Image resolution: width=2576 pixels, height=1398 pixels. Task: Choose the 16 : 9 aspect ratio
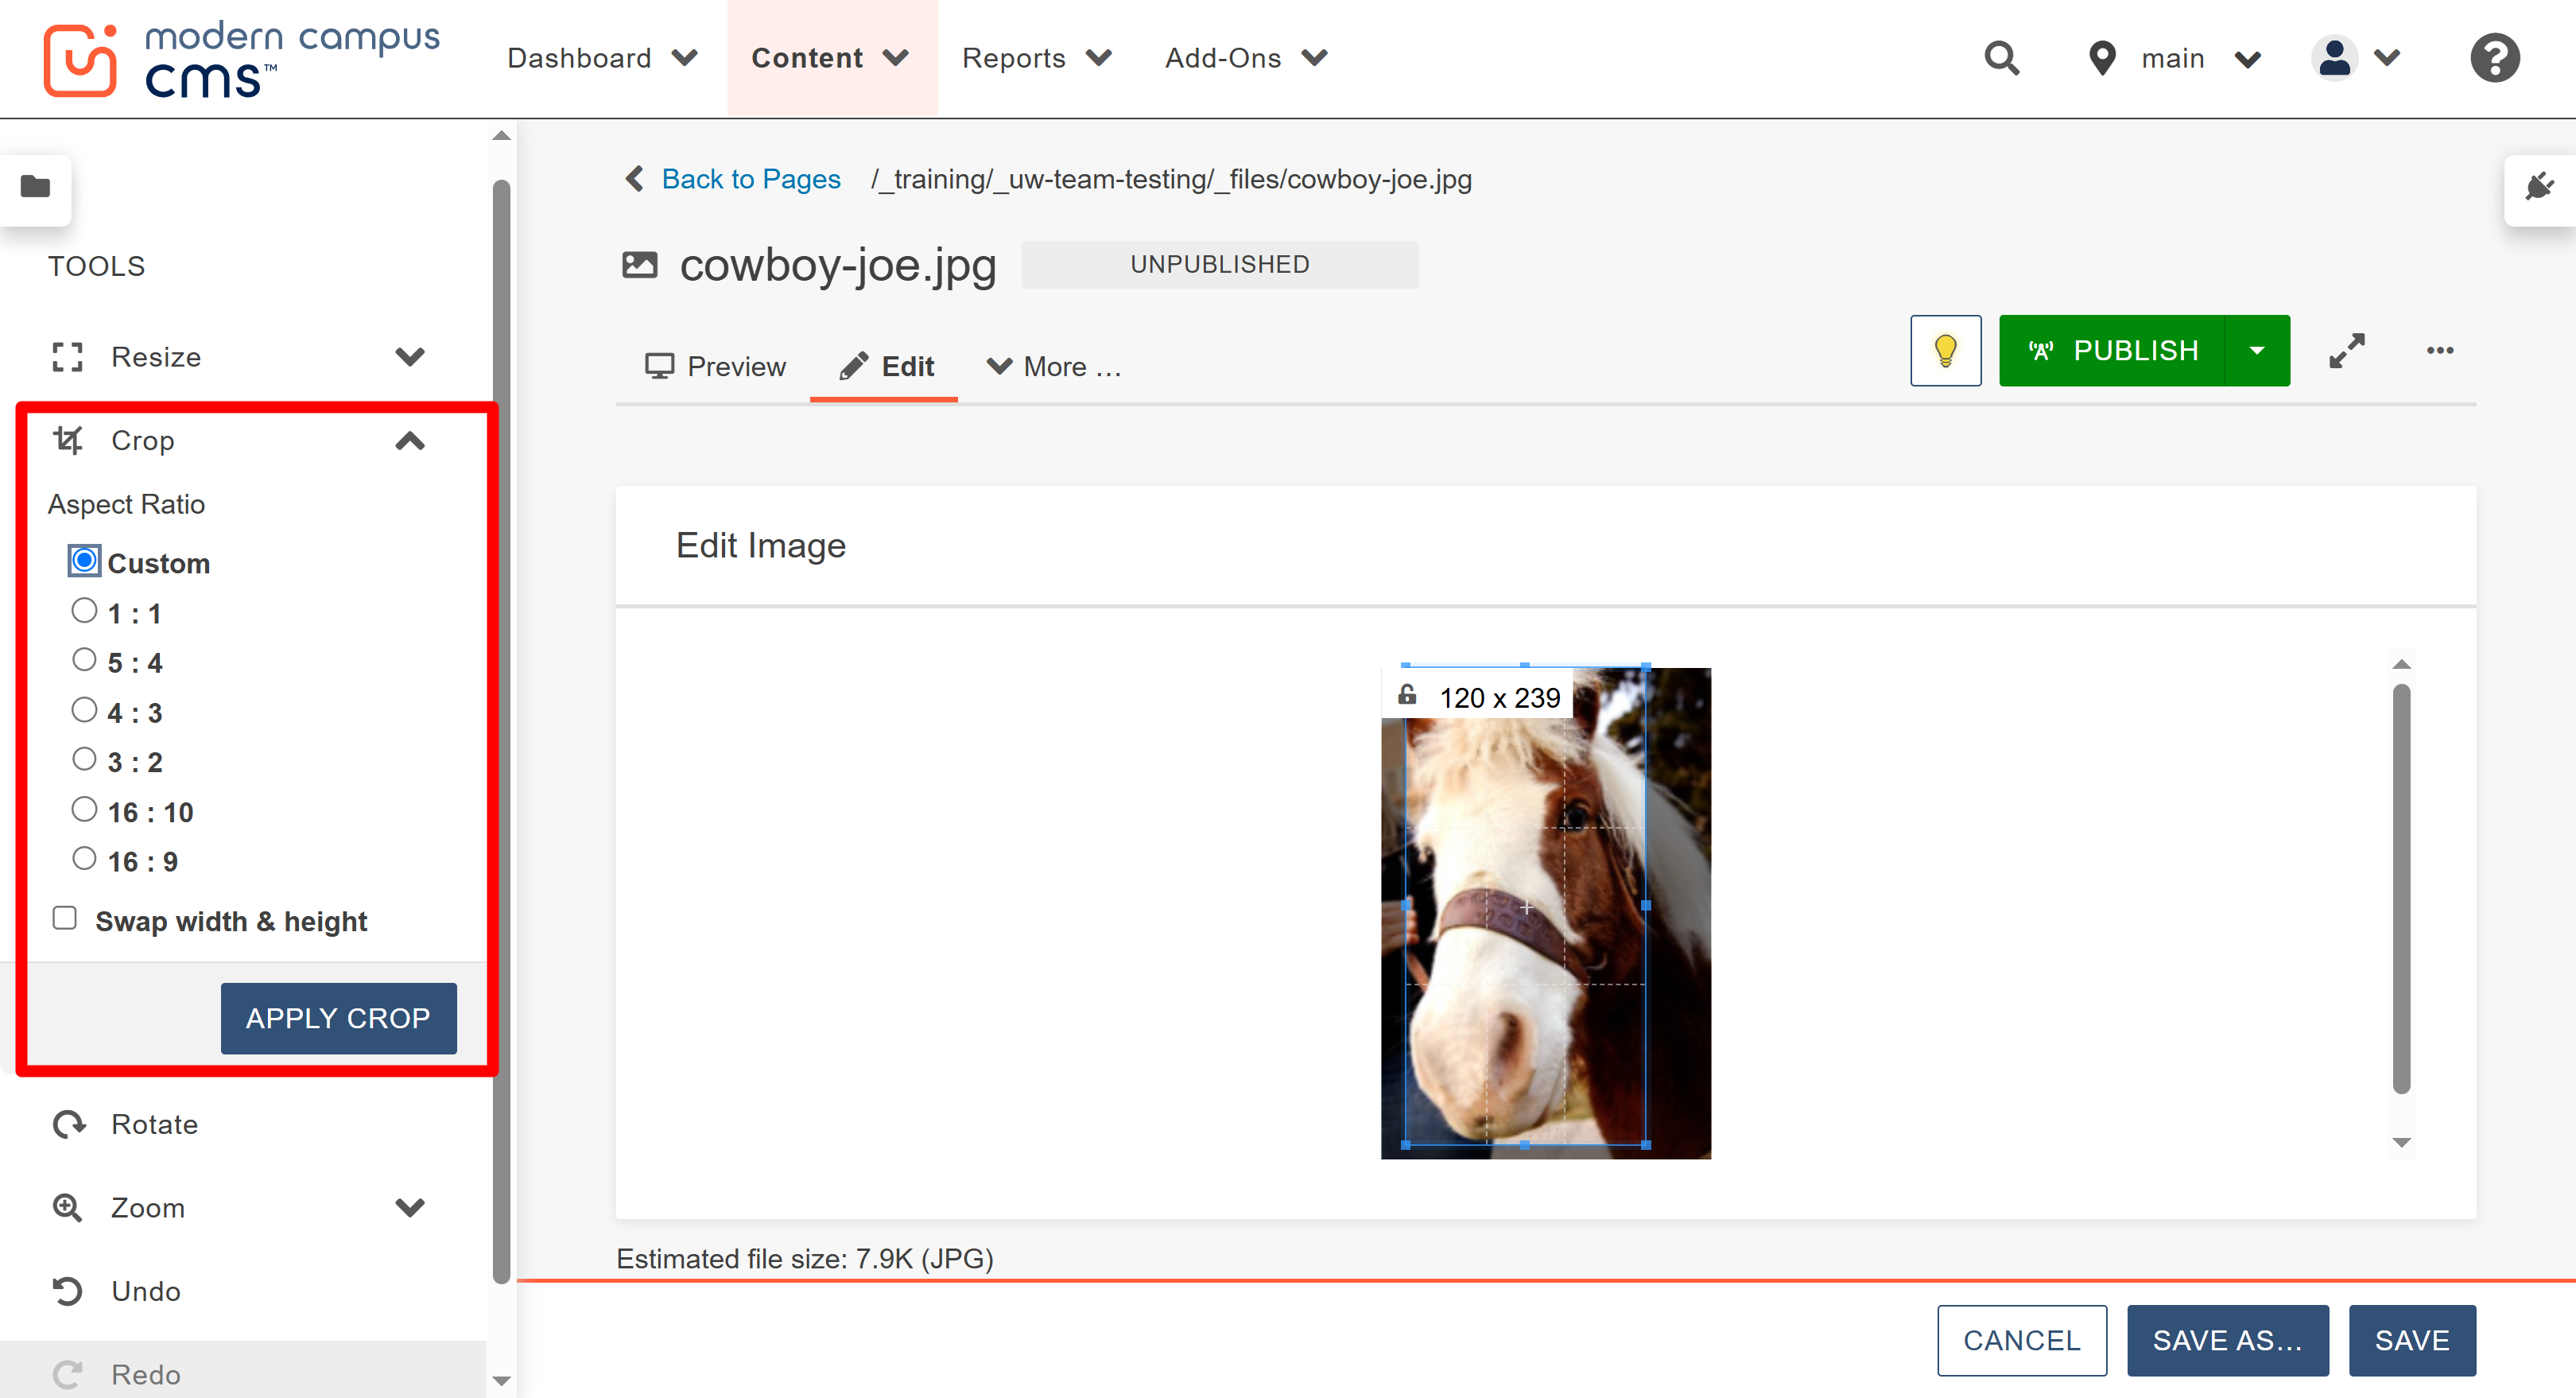pos(84,858)
